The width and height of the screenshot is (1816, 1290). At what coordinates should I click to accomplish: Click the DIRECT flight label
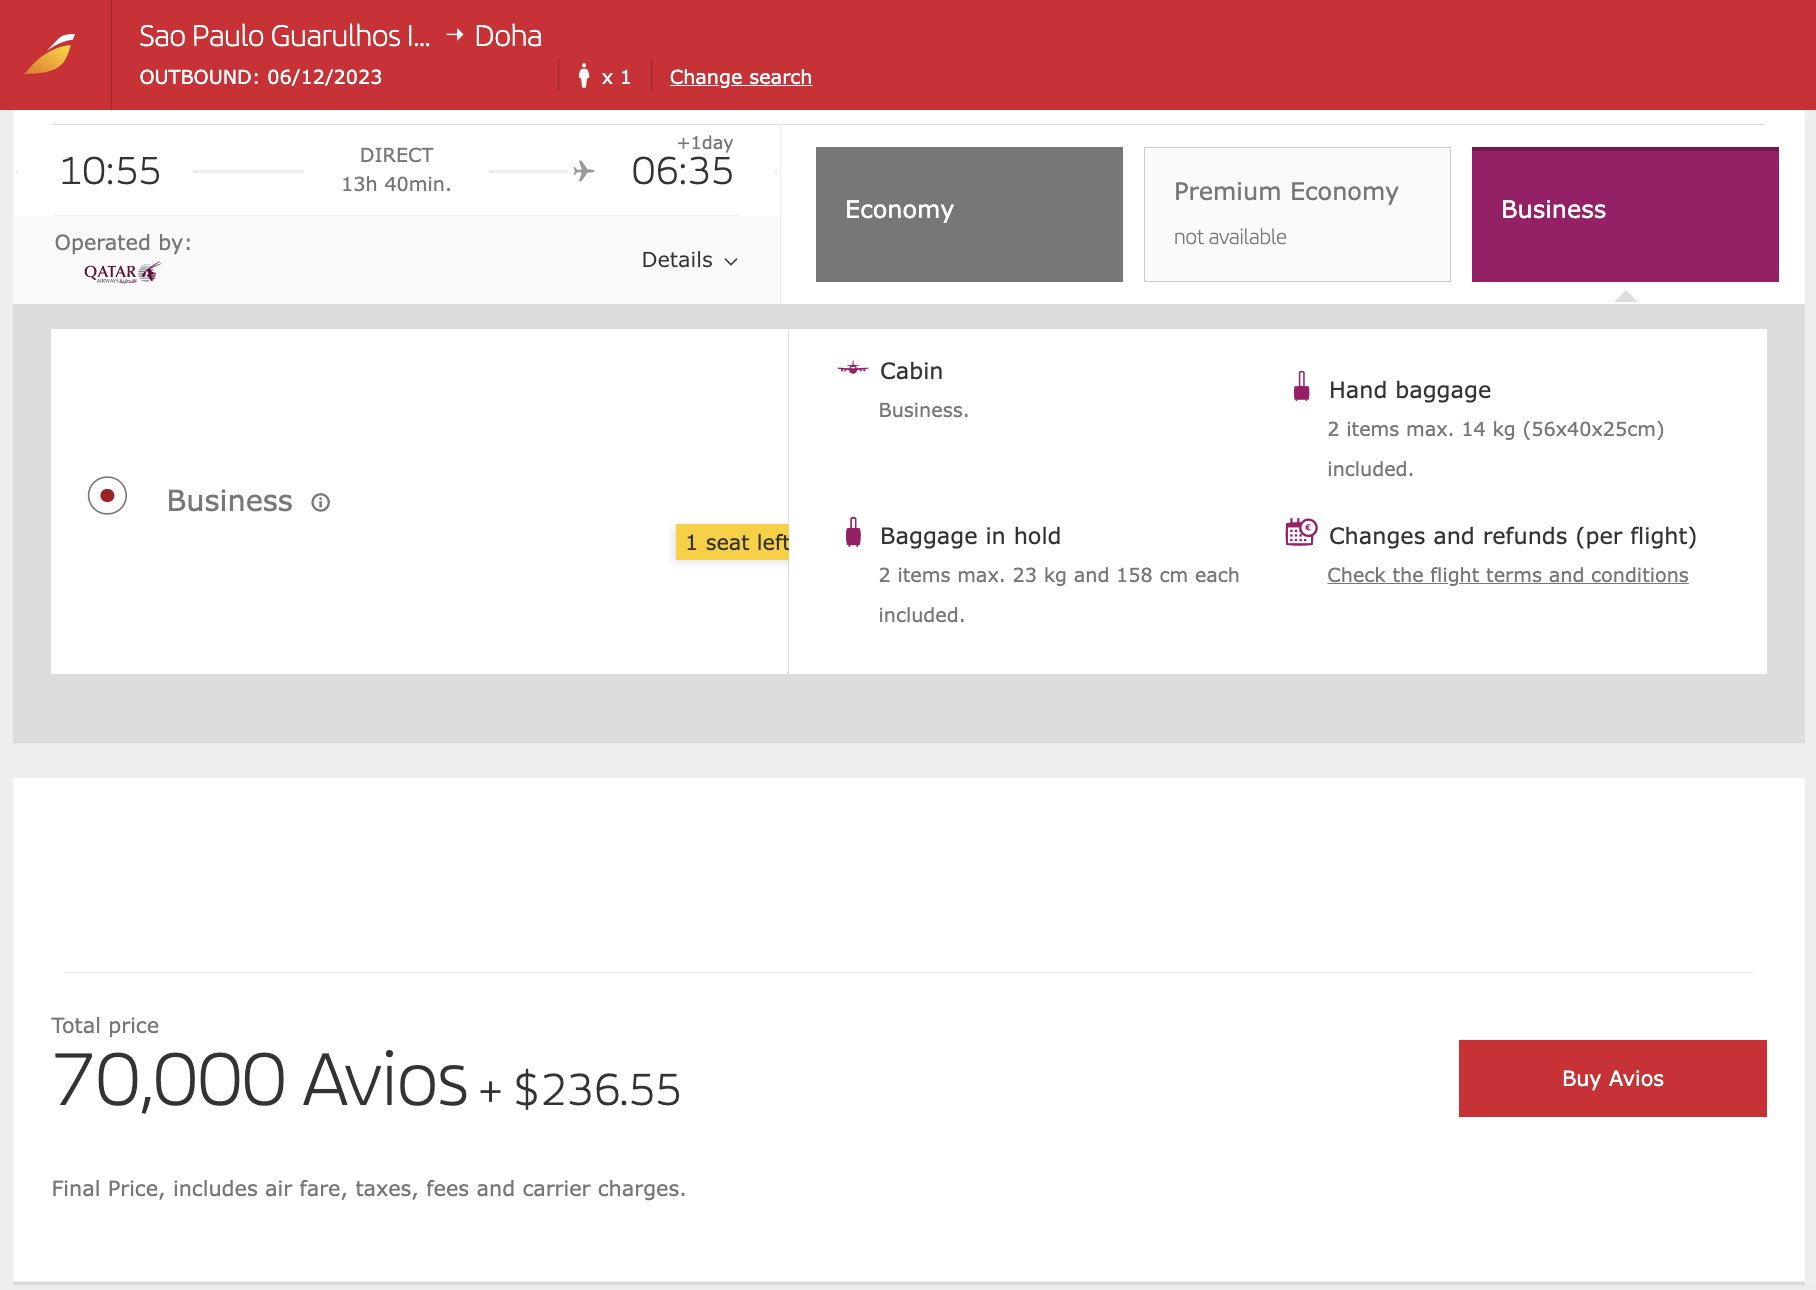pos(396,155)
